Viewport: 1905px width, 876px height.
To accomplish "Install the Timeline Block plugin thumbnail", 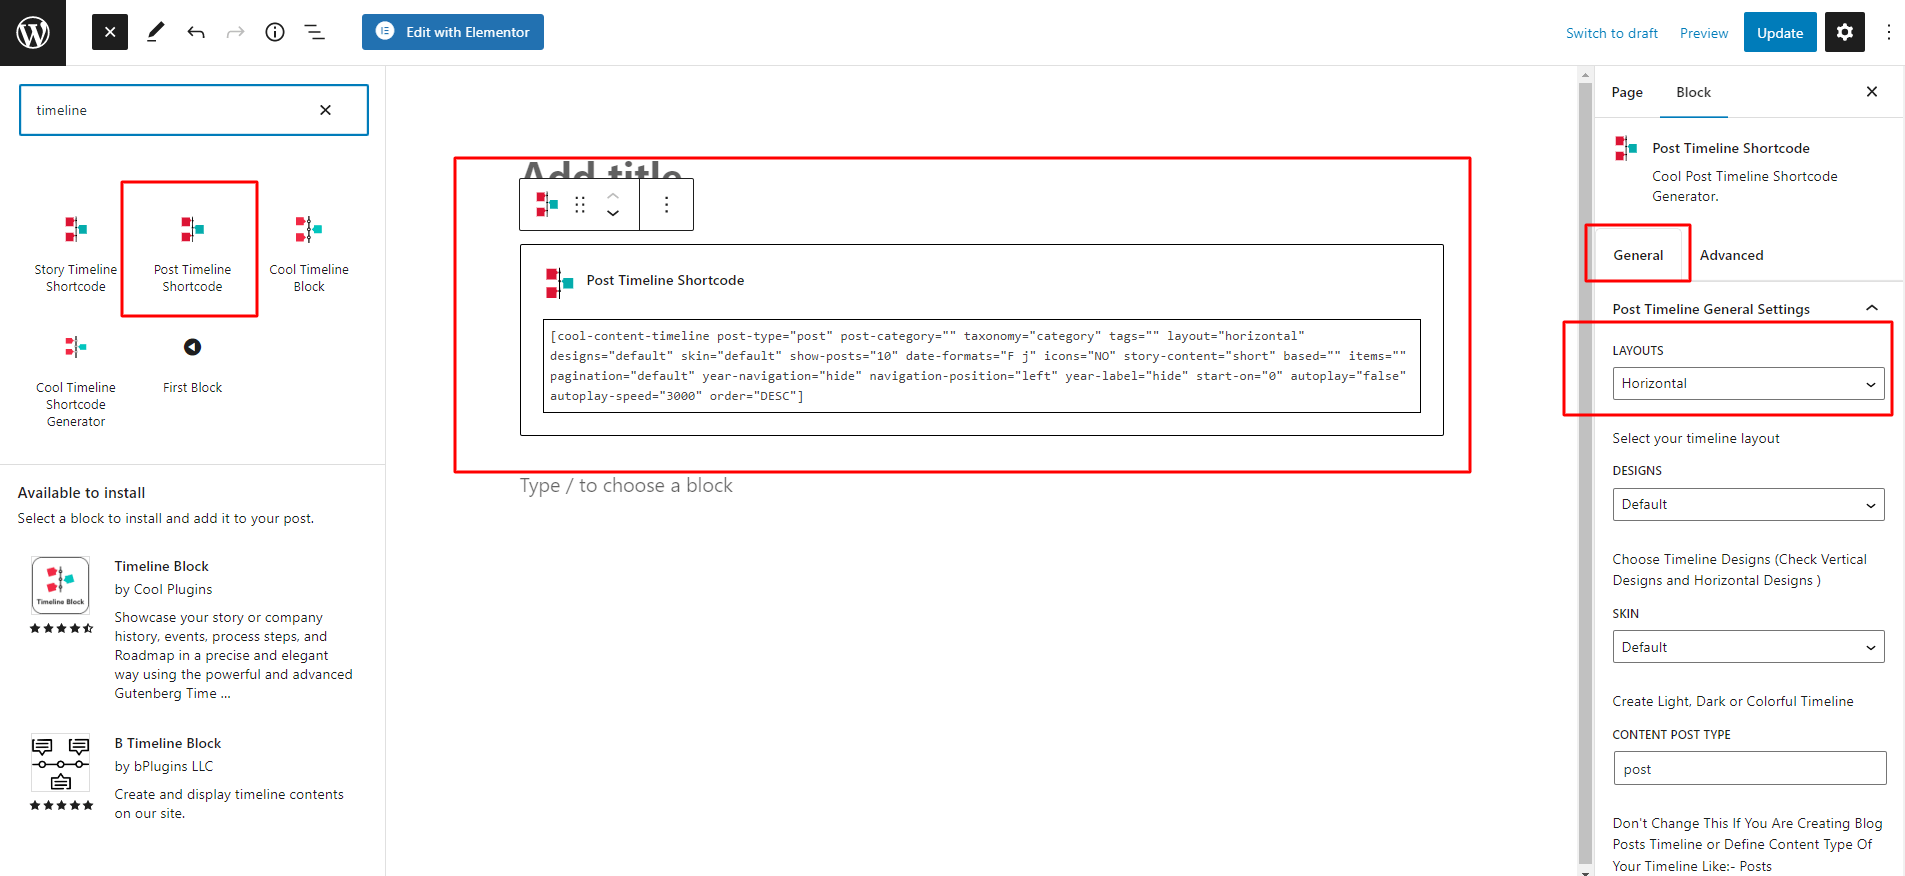I will 60,585.
